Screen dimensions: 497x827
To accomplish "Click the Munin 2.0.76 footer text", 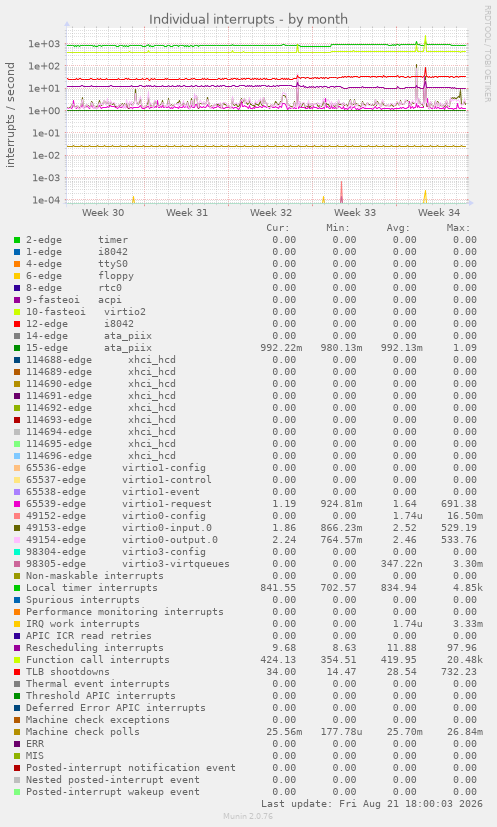I will tap(248, 816).
